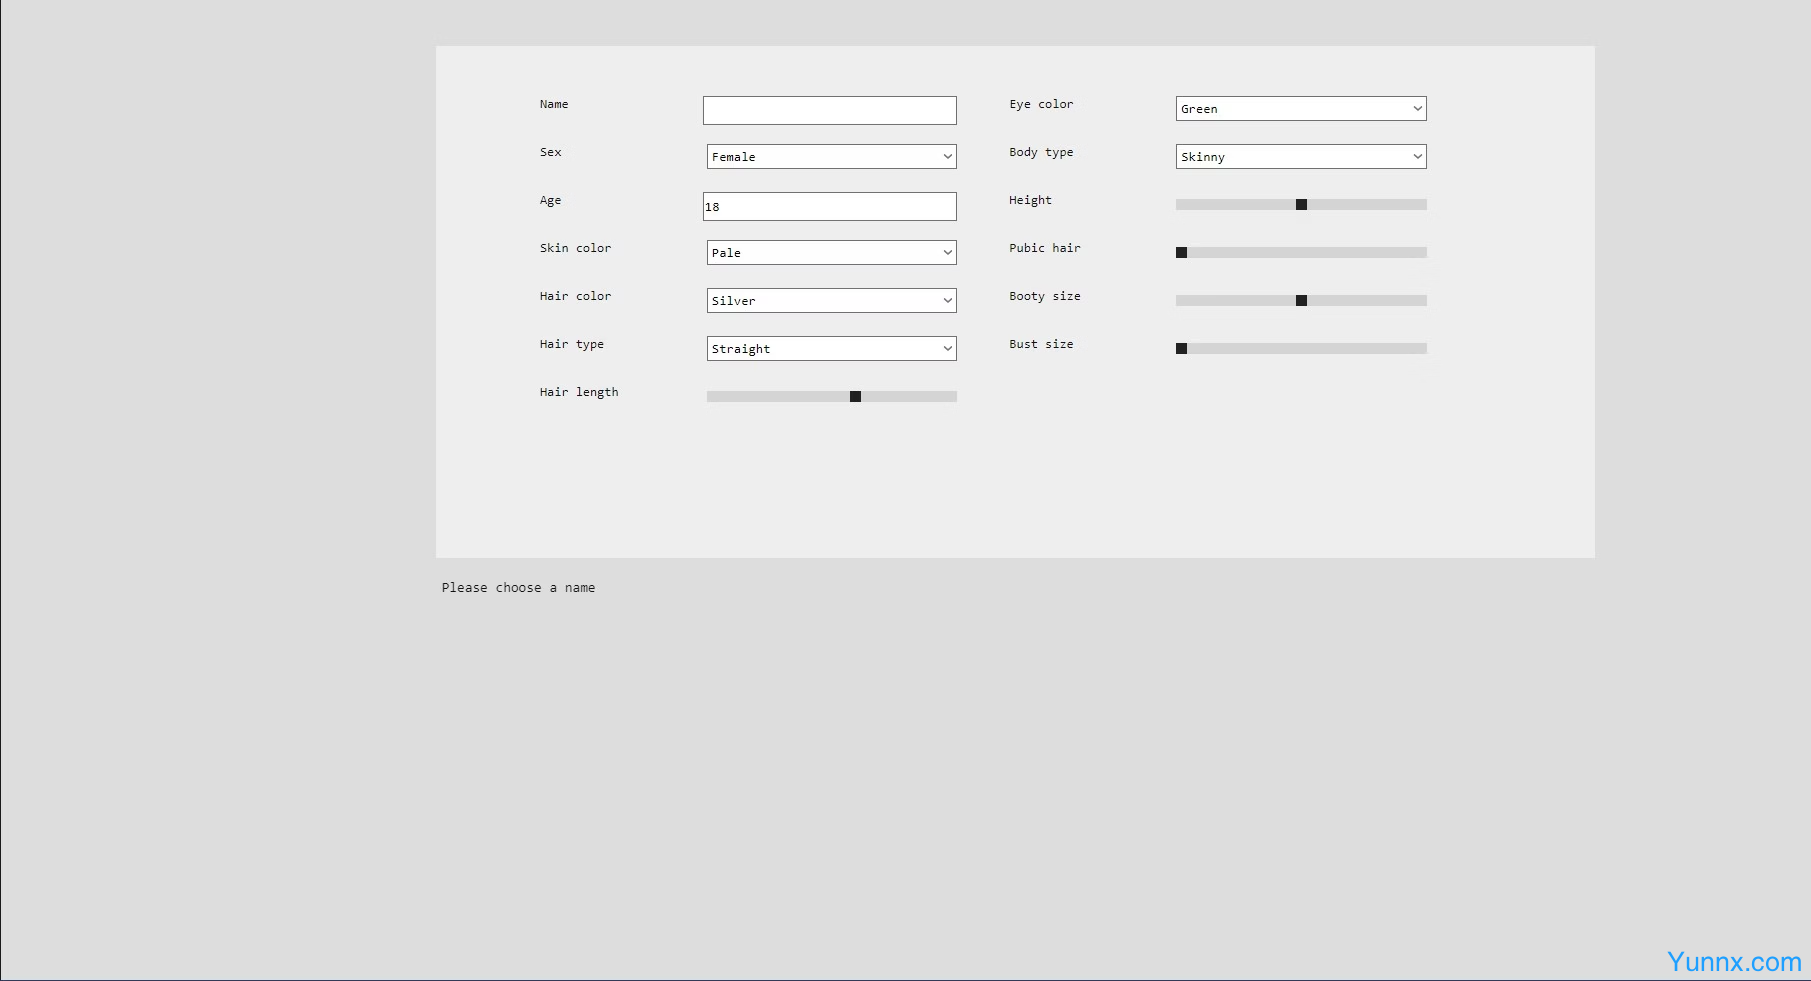Click the Hair length label
Screen dimensions: 1811x981
coord(579,392)
